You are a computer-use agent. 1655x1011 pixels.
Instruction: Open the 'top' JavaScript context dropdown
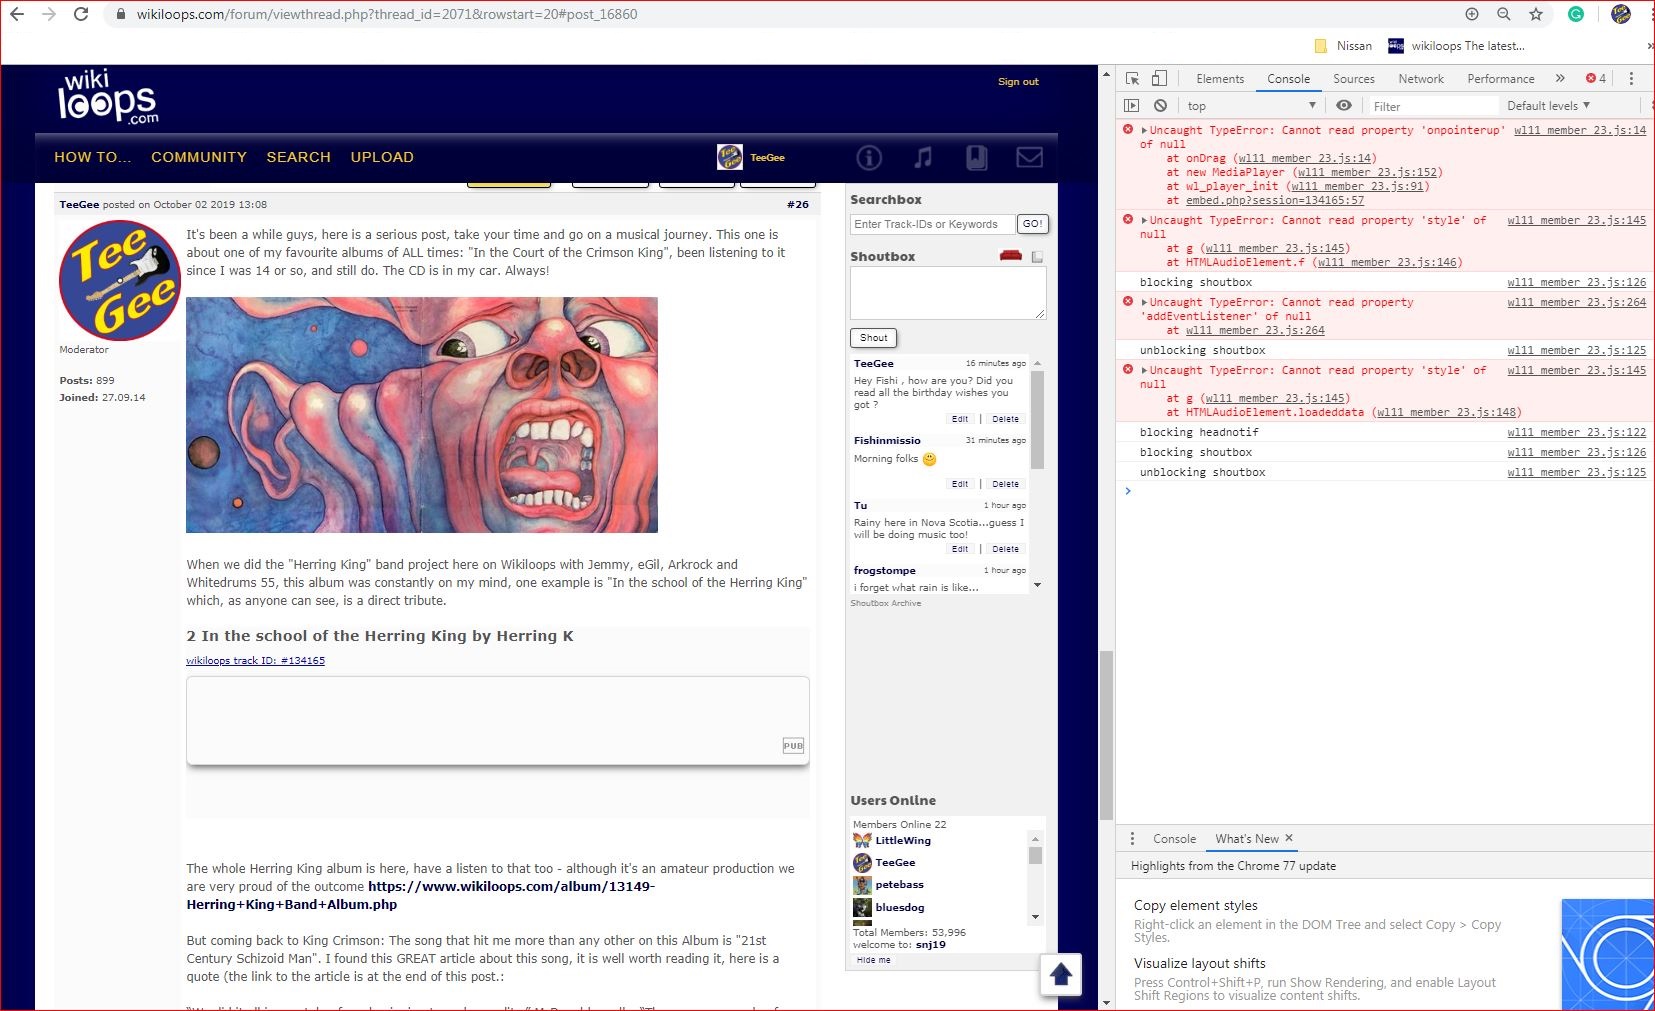click(1250, 106)
